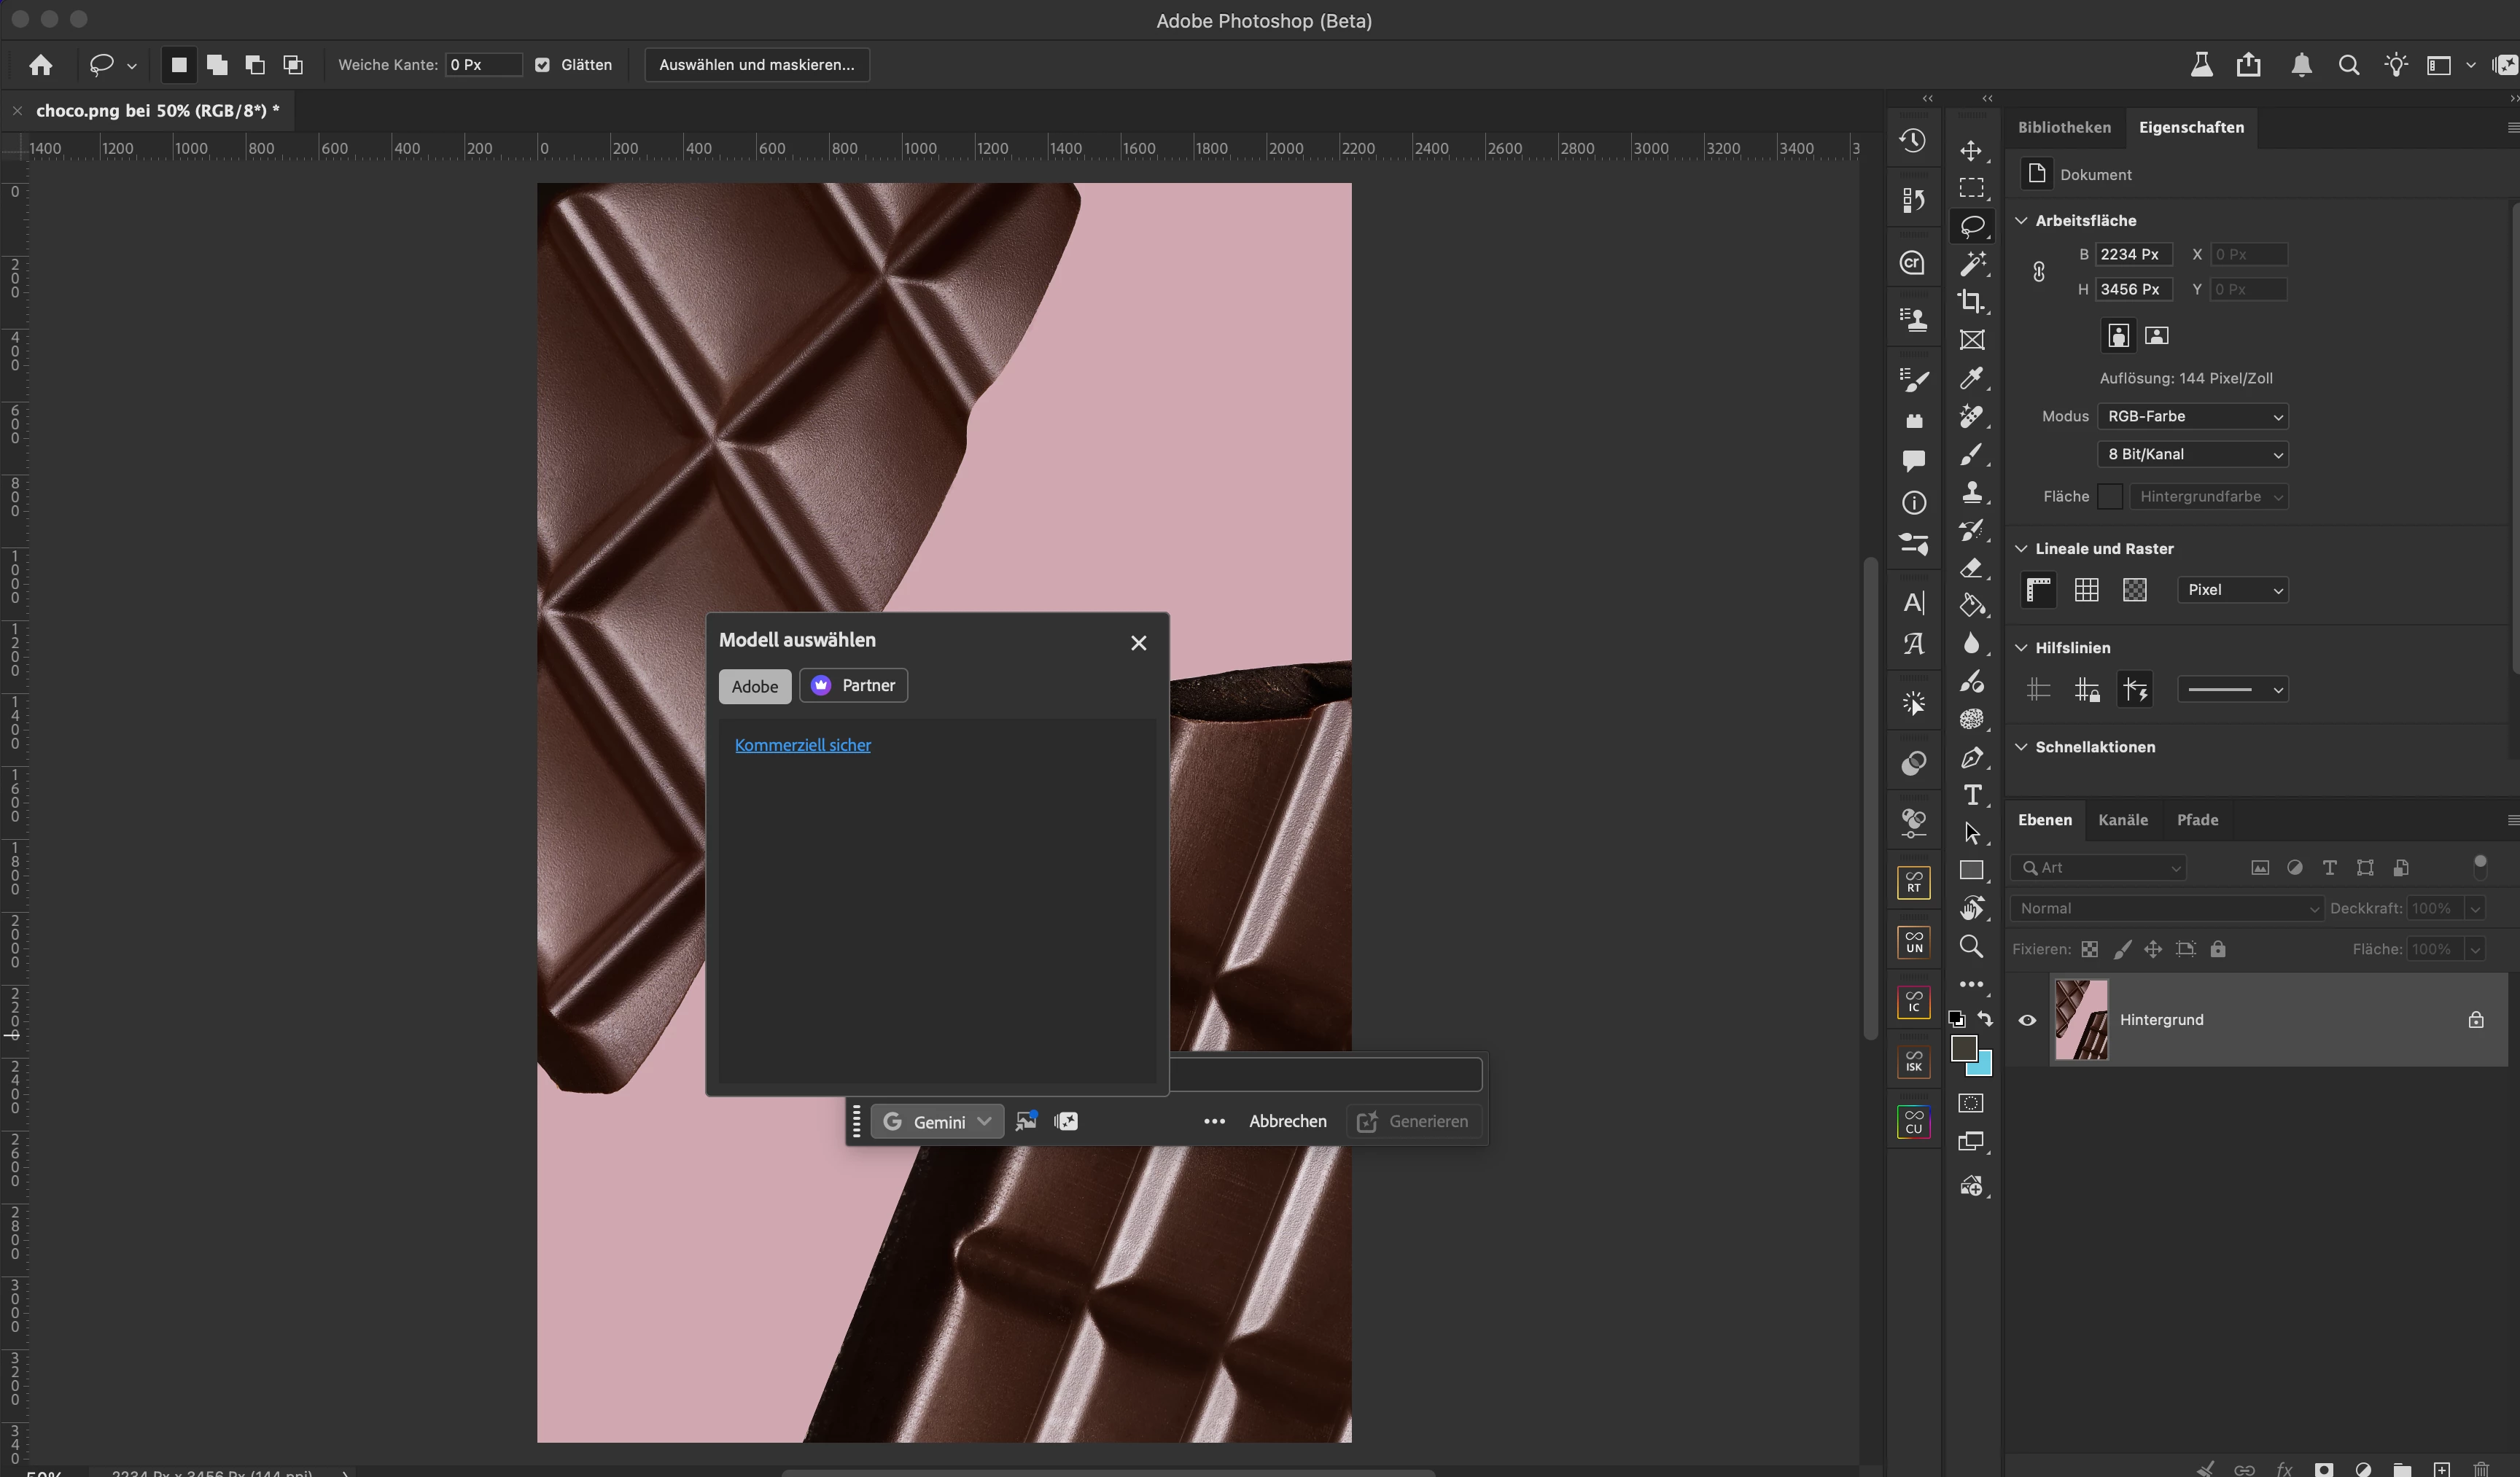Open the Modus RGB-Farbe dropdown
The image size is (2520, 1477).
click(2192, 416)
